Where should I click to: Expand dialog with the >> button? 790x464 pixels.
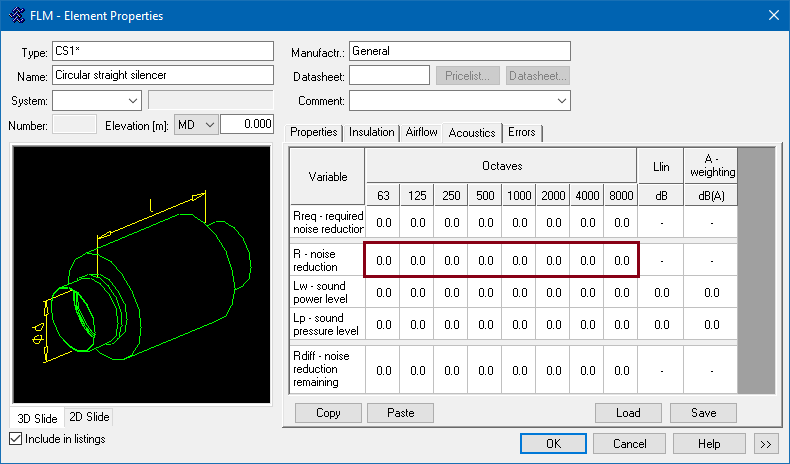tap(766, 444)
